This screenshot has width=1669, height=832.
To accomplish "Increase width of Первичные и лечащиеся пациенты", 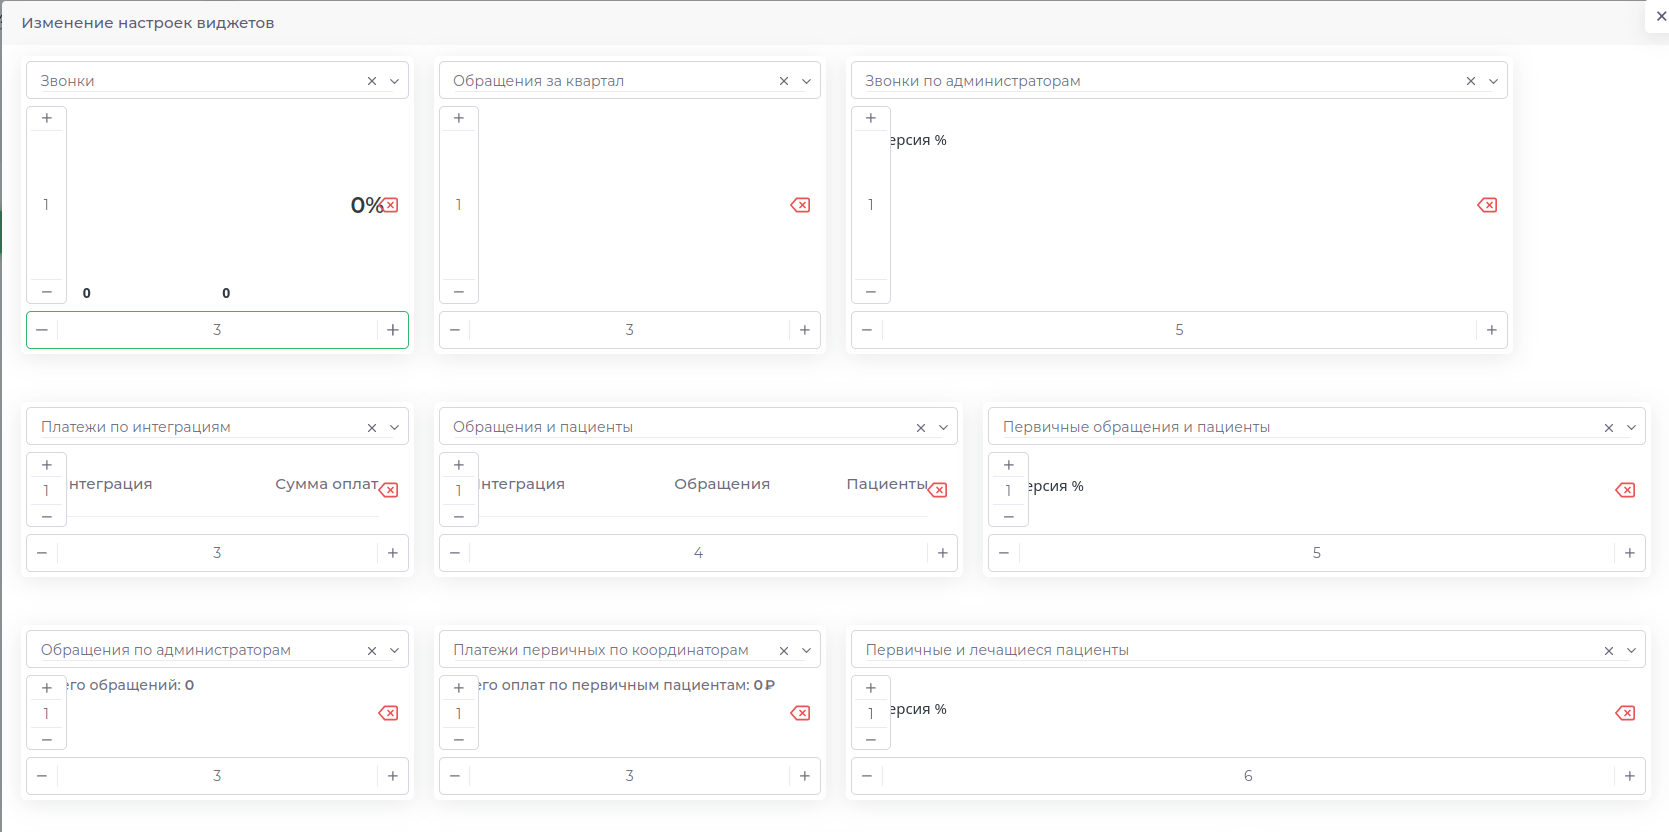I will point(1630,776).
